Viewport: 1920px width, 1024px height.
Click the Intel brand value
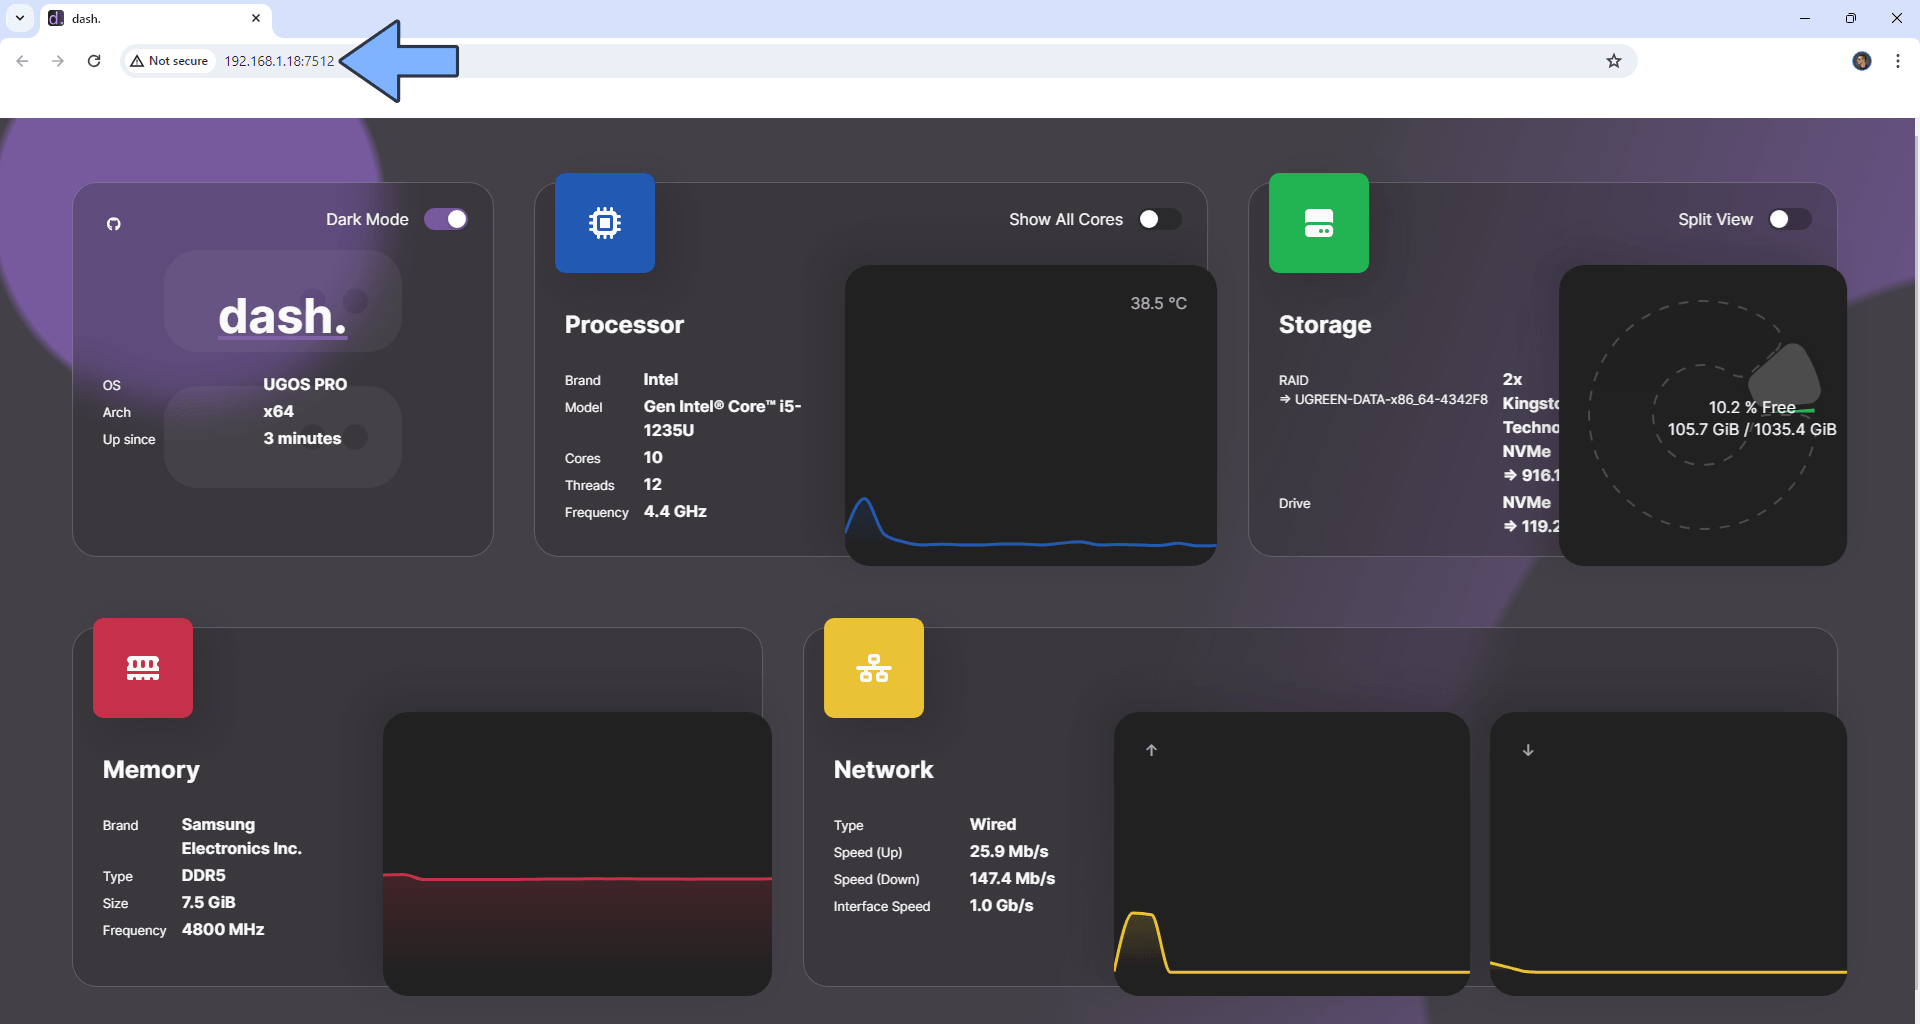660,379
